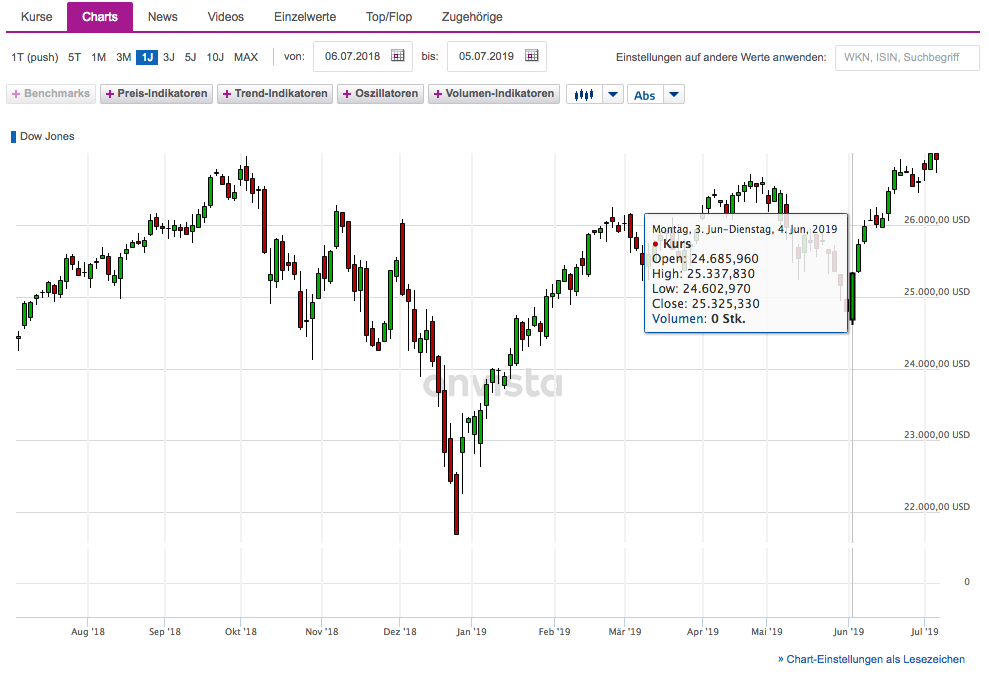Set chart period to 5J
989x675 pixels.
(x=191, y=57)
